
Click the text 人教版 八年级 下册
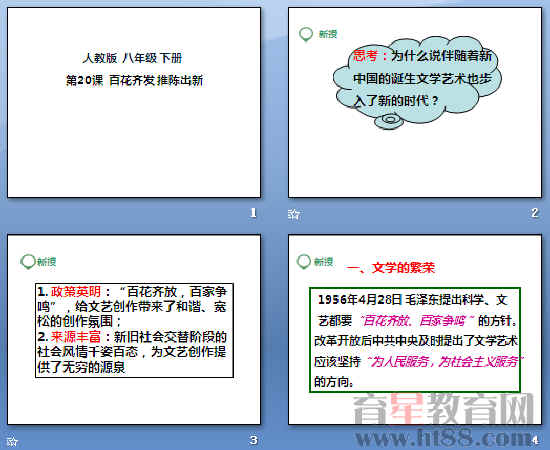coord(132,58)
